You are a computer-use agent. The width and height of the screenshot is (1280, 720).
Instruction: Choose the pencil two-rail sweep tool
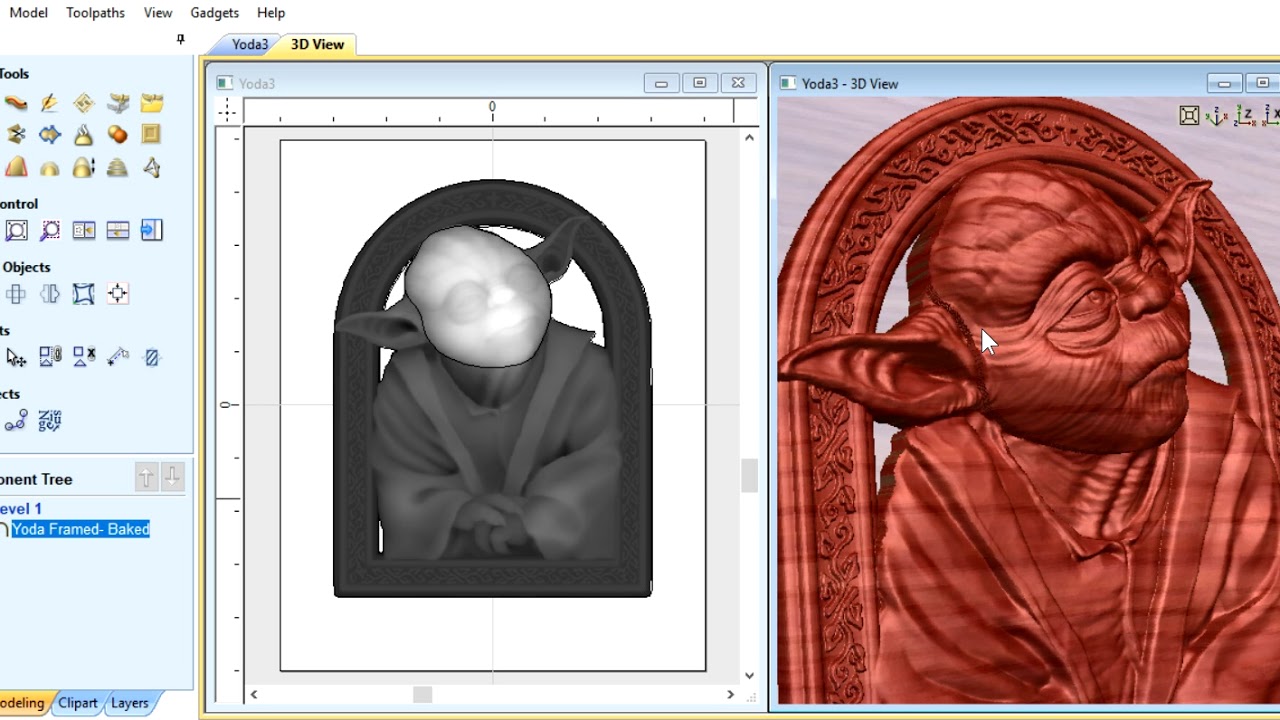click(50, 103)
